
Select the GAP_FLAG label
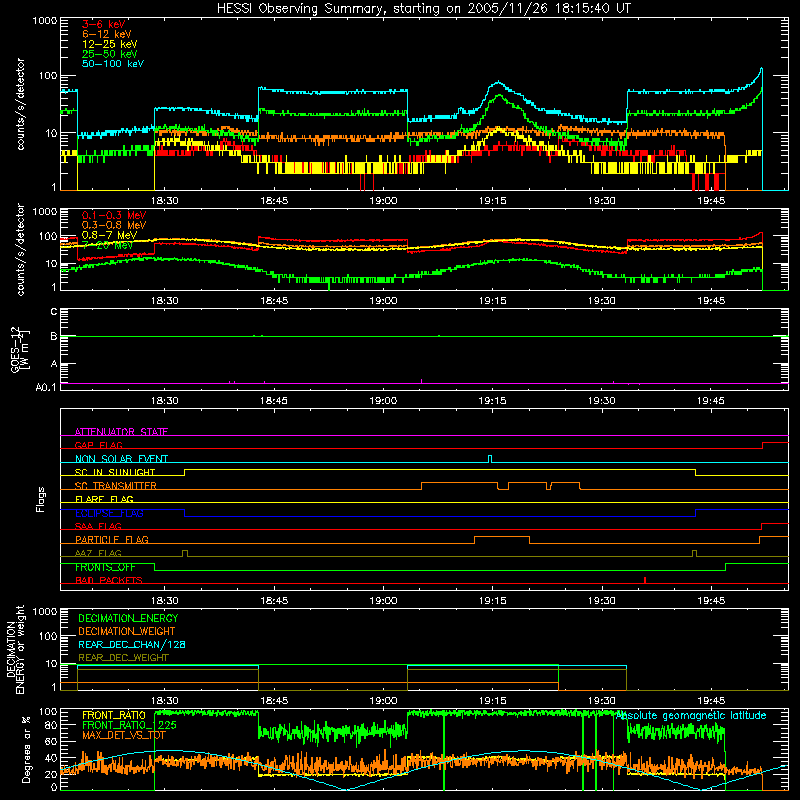(98, 445)
